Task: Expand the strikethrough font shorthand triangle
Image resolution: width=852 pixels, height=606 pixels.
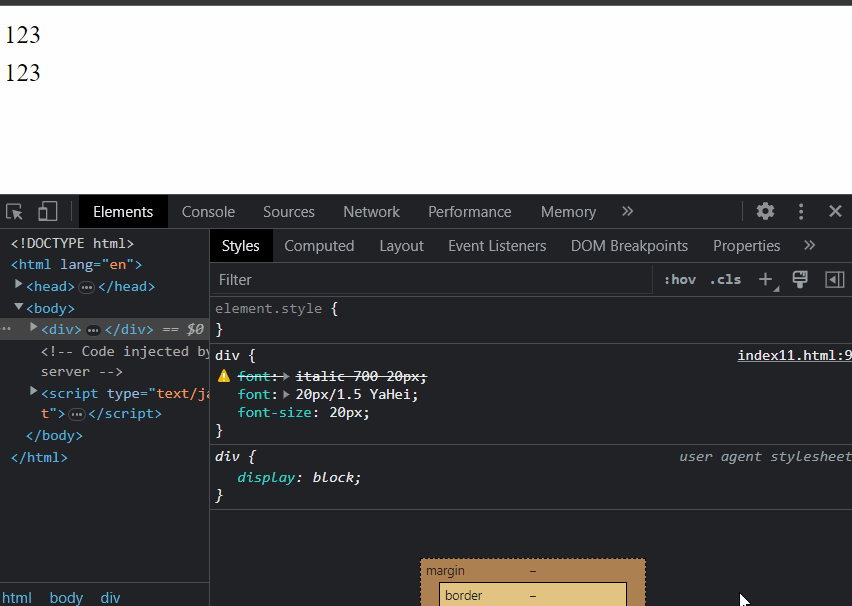Action: 286,376
